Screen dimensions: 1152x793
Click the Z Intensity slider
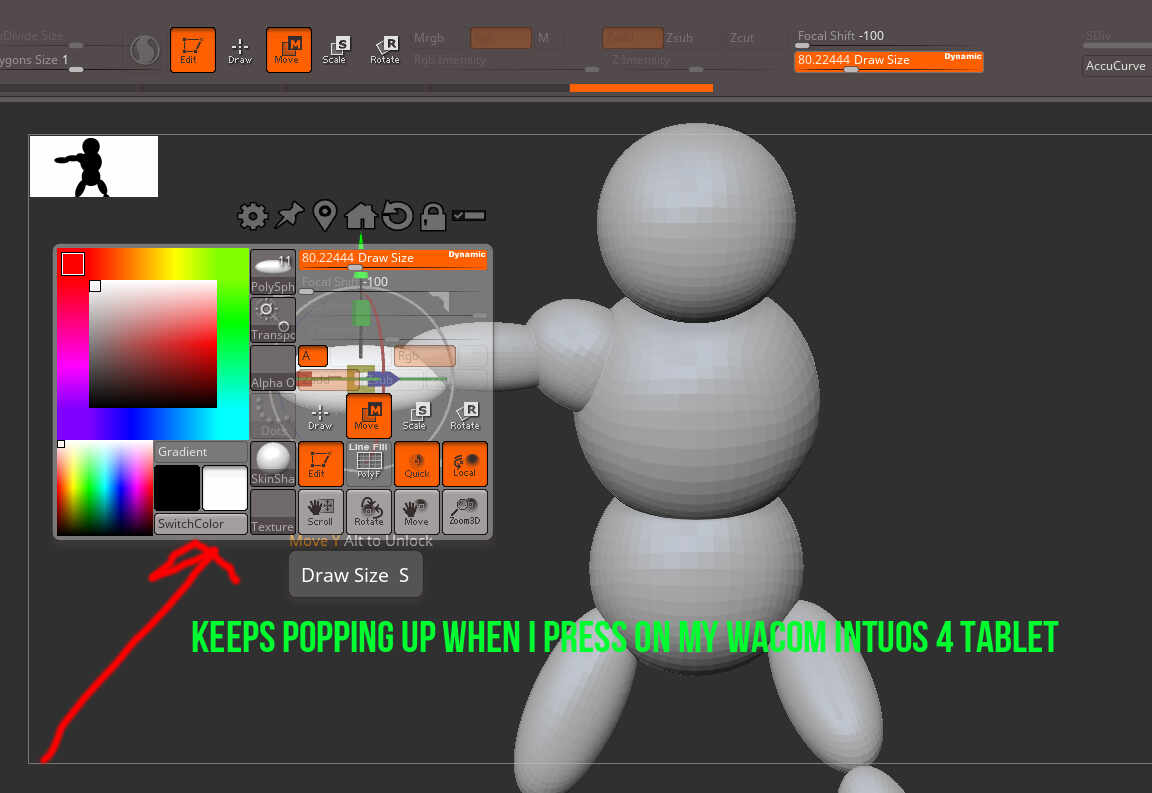pos(693,62)
